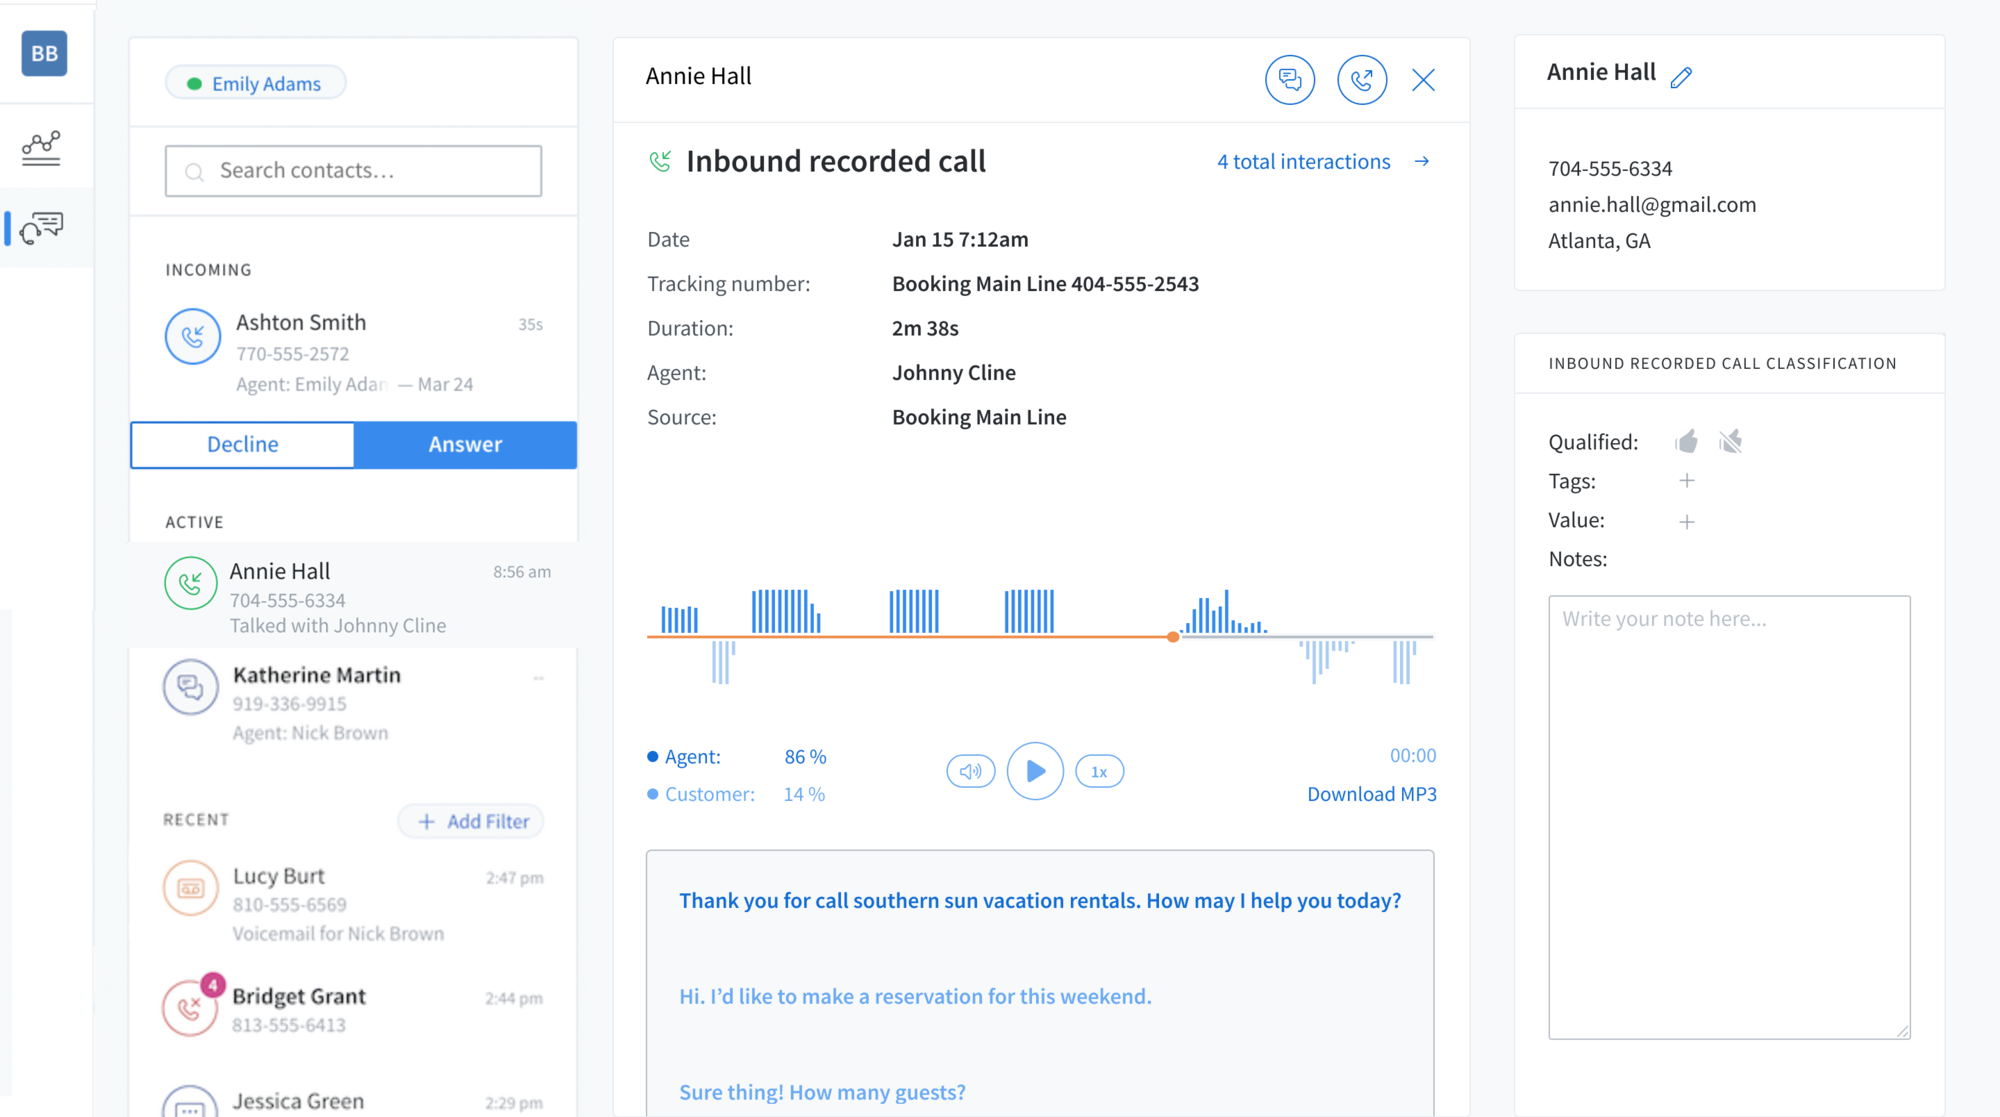
Task: Focus the Search contacts field
Action: coord(353,170)
